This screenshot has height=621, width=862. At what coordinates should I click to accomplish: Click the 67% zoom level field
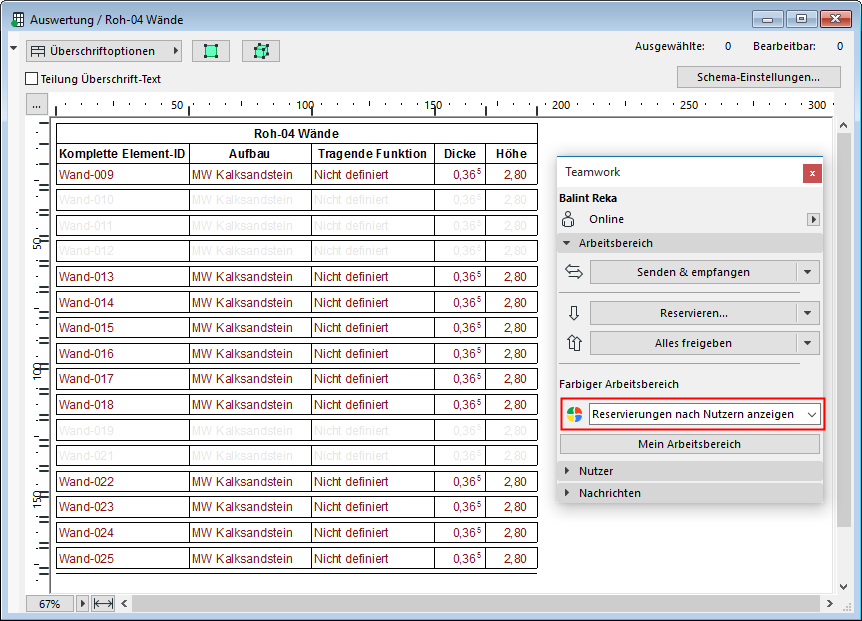click(50, 604)
